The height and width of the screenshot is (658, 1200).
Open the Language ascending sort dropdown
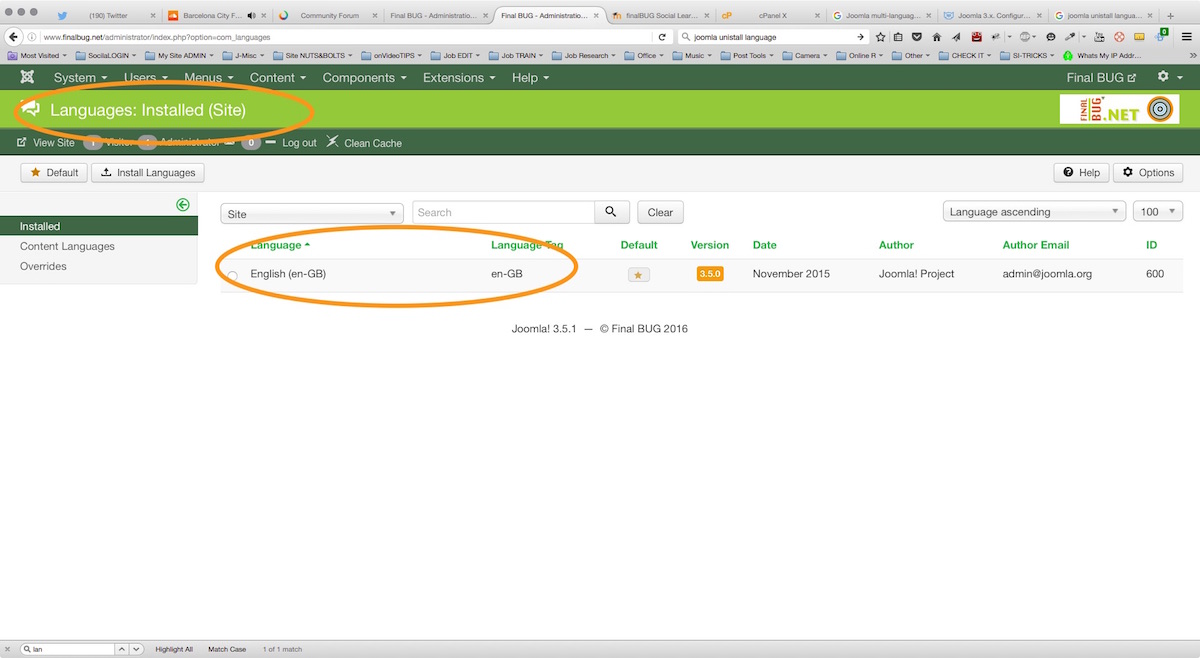(x=1034, y=212)
